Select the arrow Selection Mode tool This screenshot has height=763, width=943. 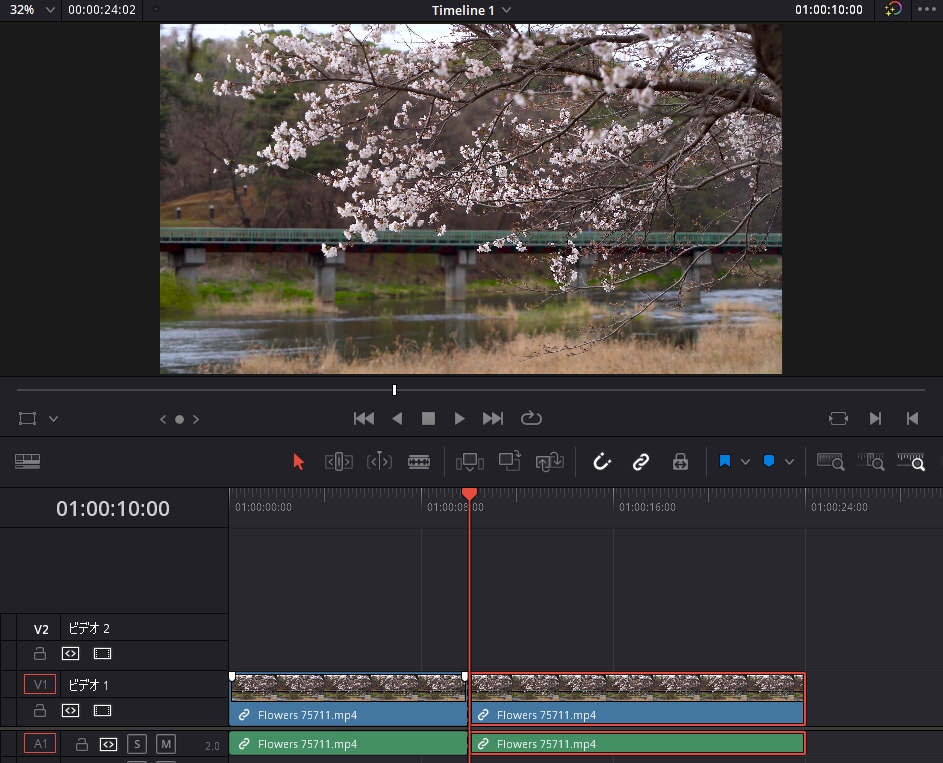click(298, 462)
